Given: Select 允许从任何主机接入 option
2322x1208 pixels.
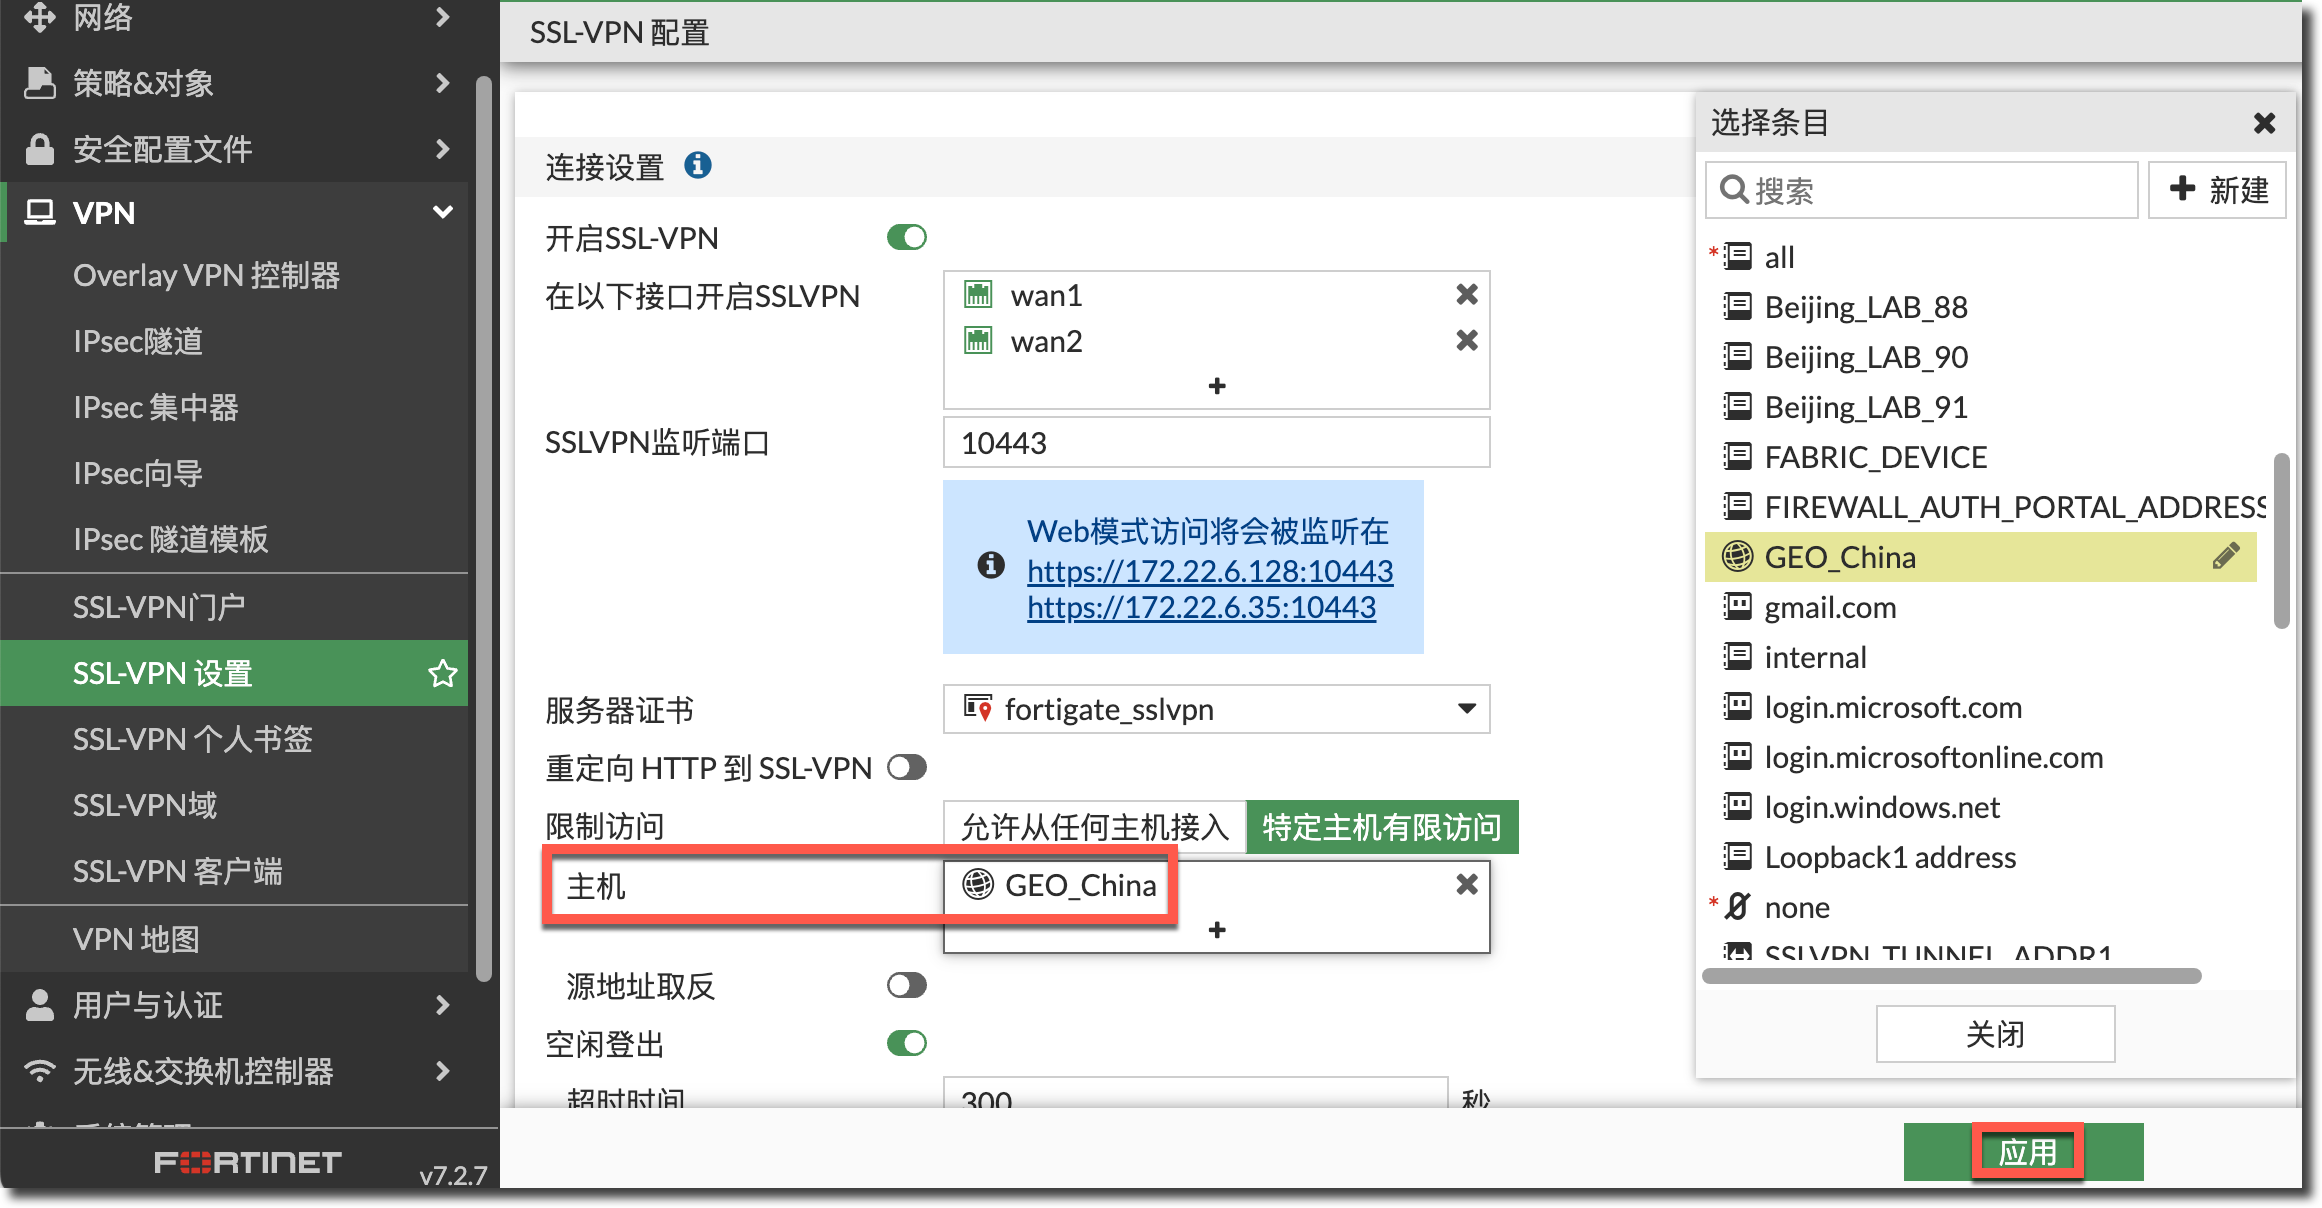Looking at the screenshot, I should point(1094,827).
